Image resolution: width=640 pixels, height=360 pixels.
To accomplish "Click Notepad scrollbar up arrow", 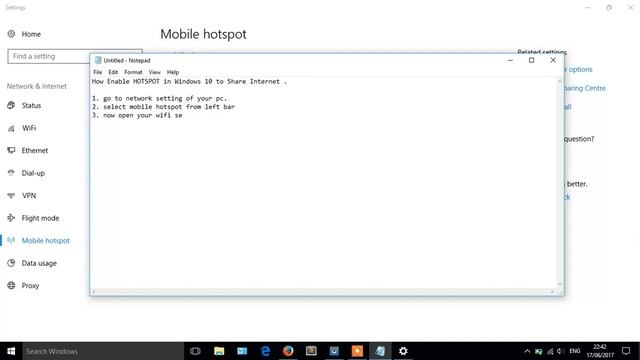I will [x=560, y=81].
